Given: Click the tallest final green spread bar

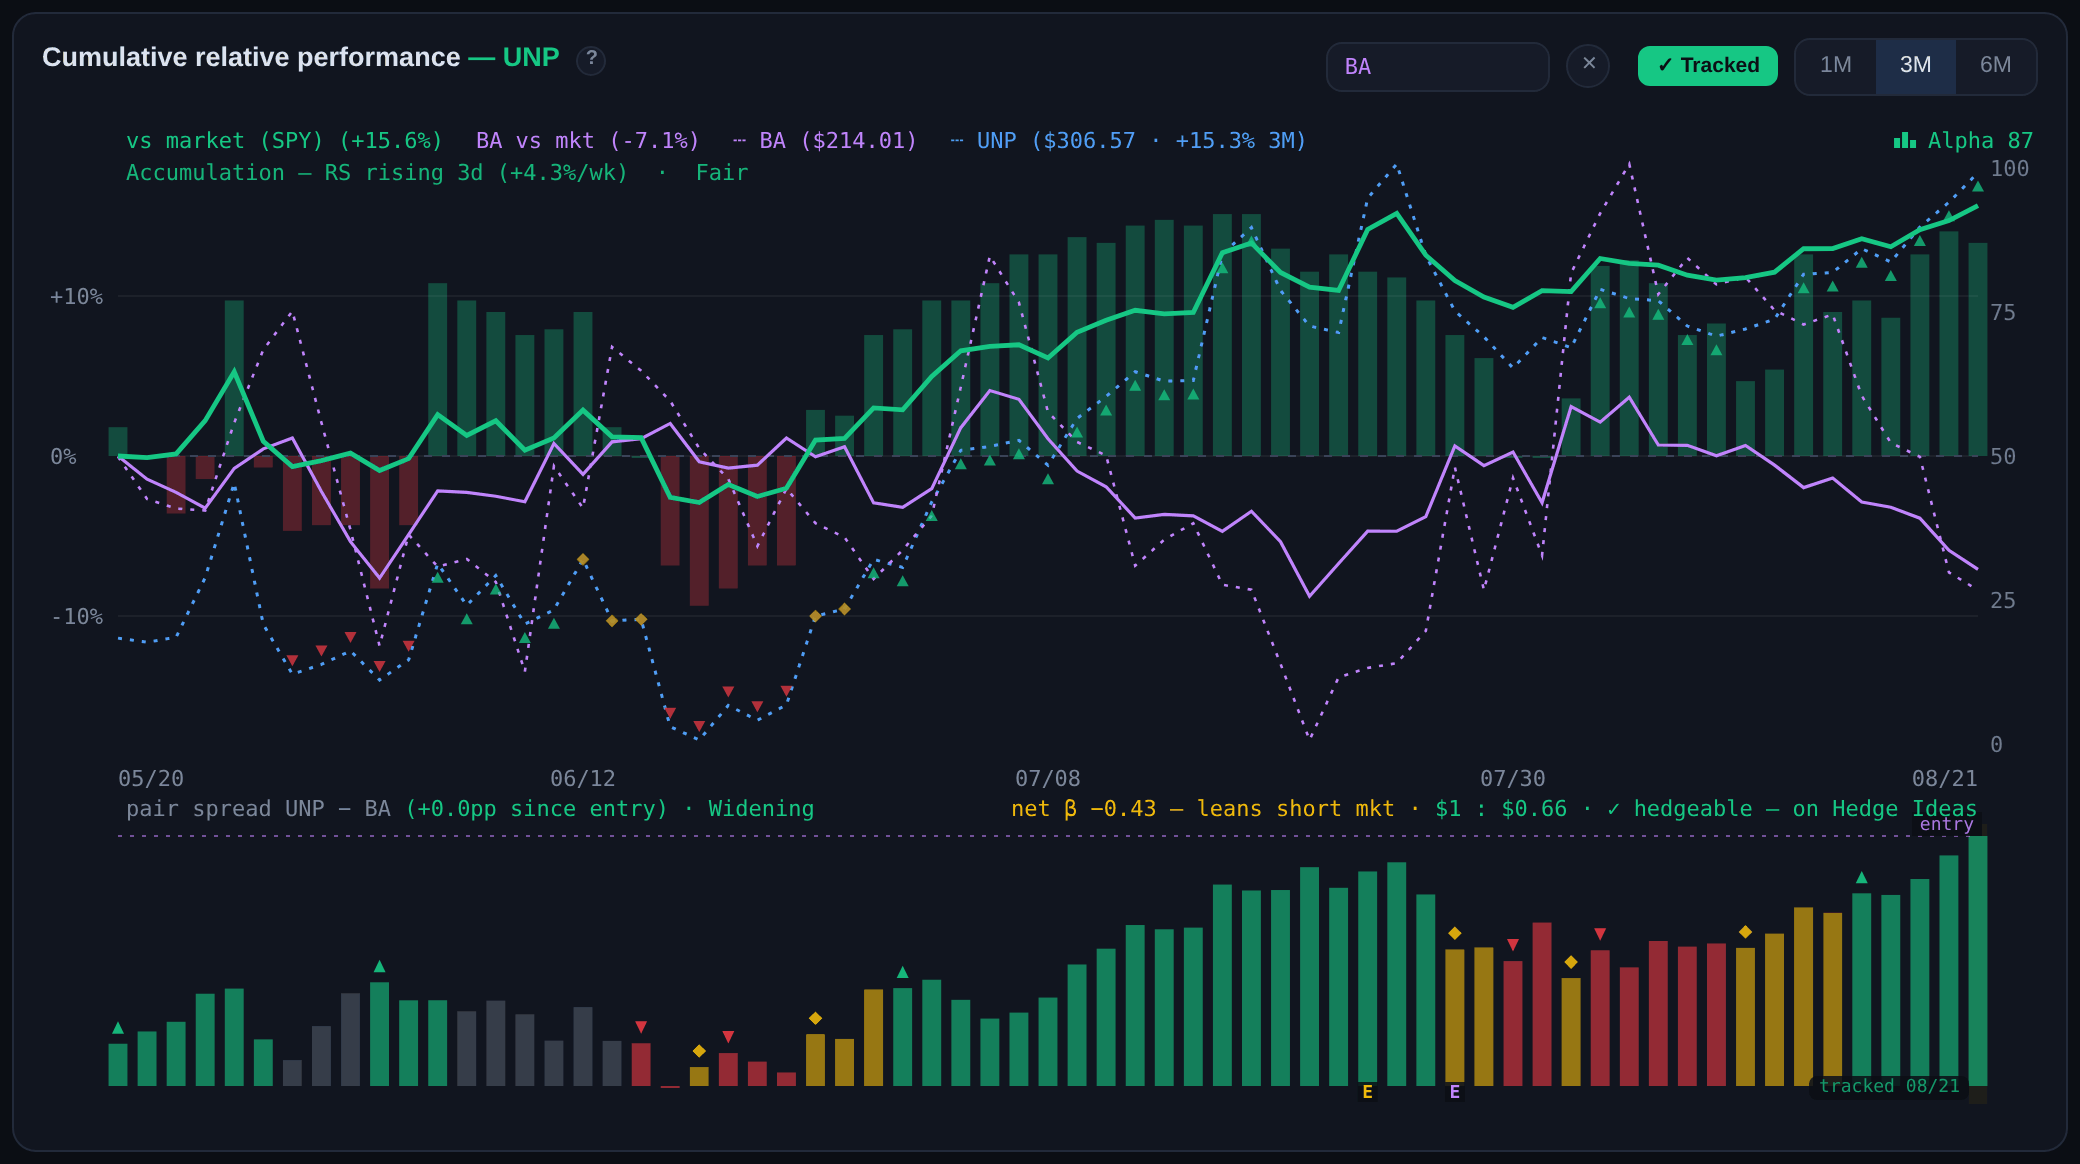Looking at the screenshot, I should click(1978, 961).
